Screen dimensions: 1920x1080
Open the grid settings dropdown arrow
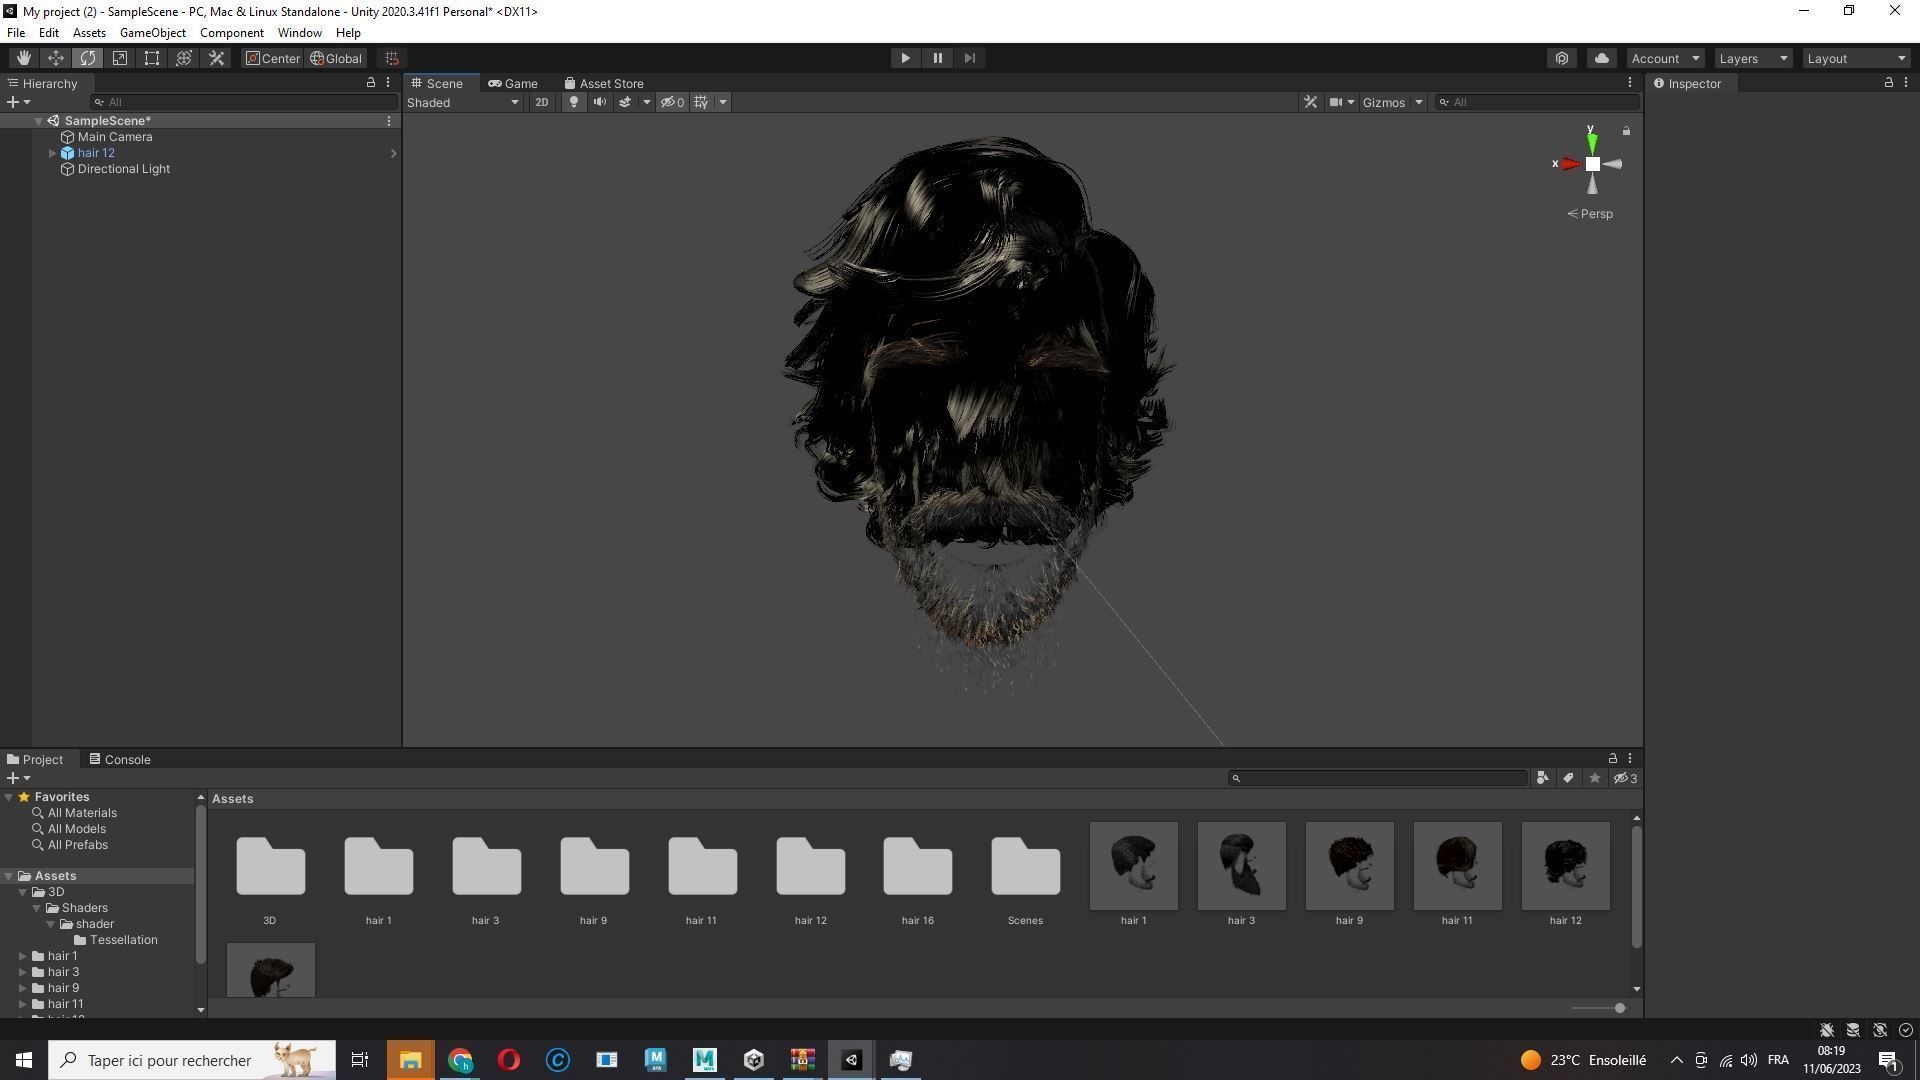pos(723,102)
